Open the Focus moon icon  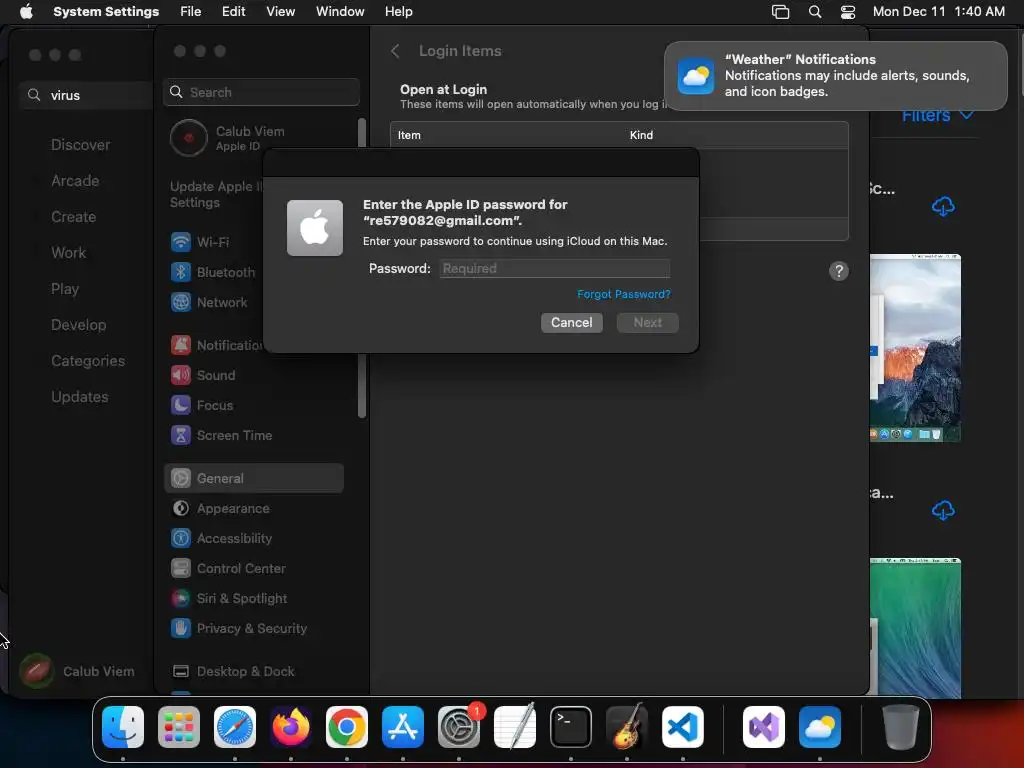[181, 406]
